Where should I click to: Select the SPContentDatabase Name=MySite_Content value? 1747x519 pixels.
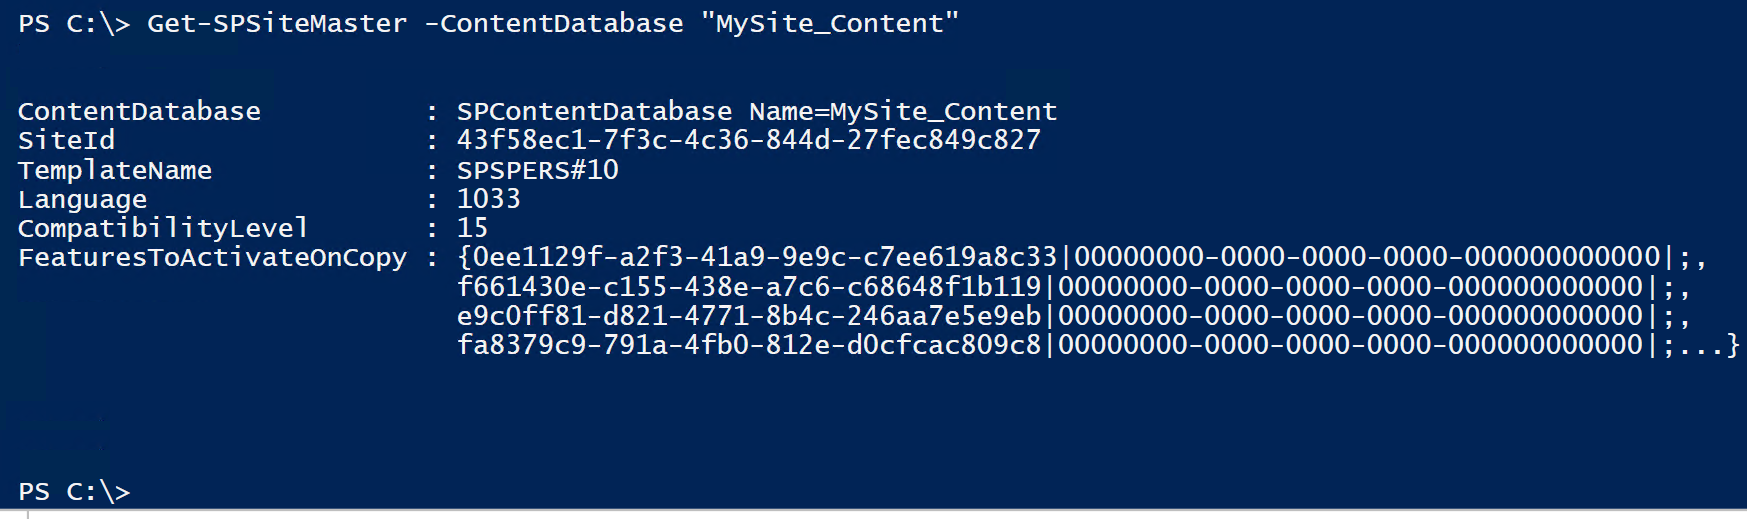757,111
